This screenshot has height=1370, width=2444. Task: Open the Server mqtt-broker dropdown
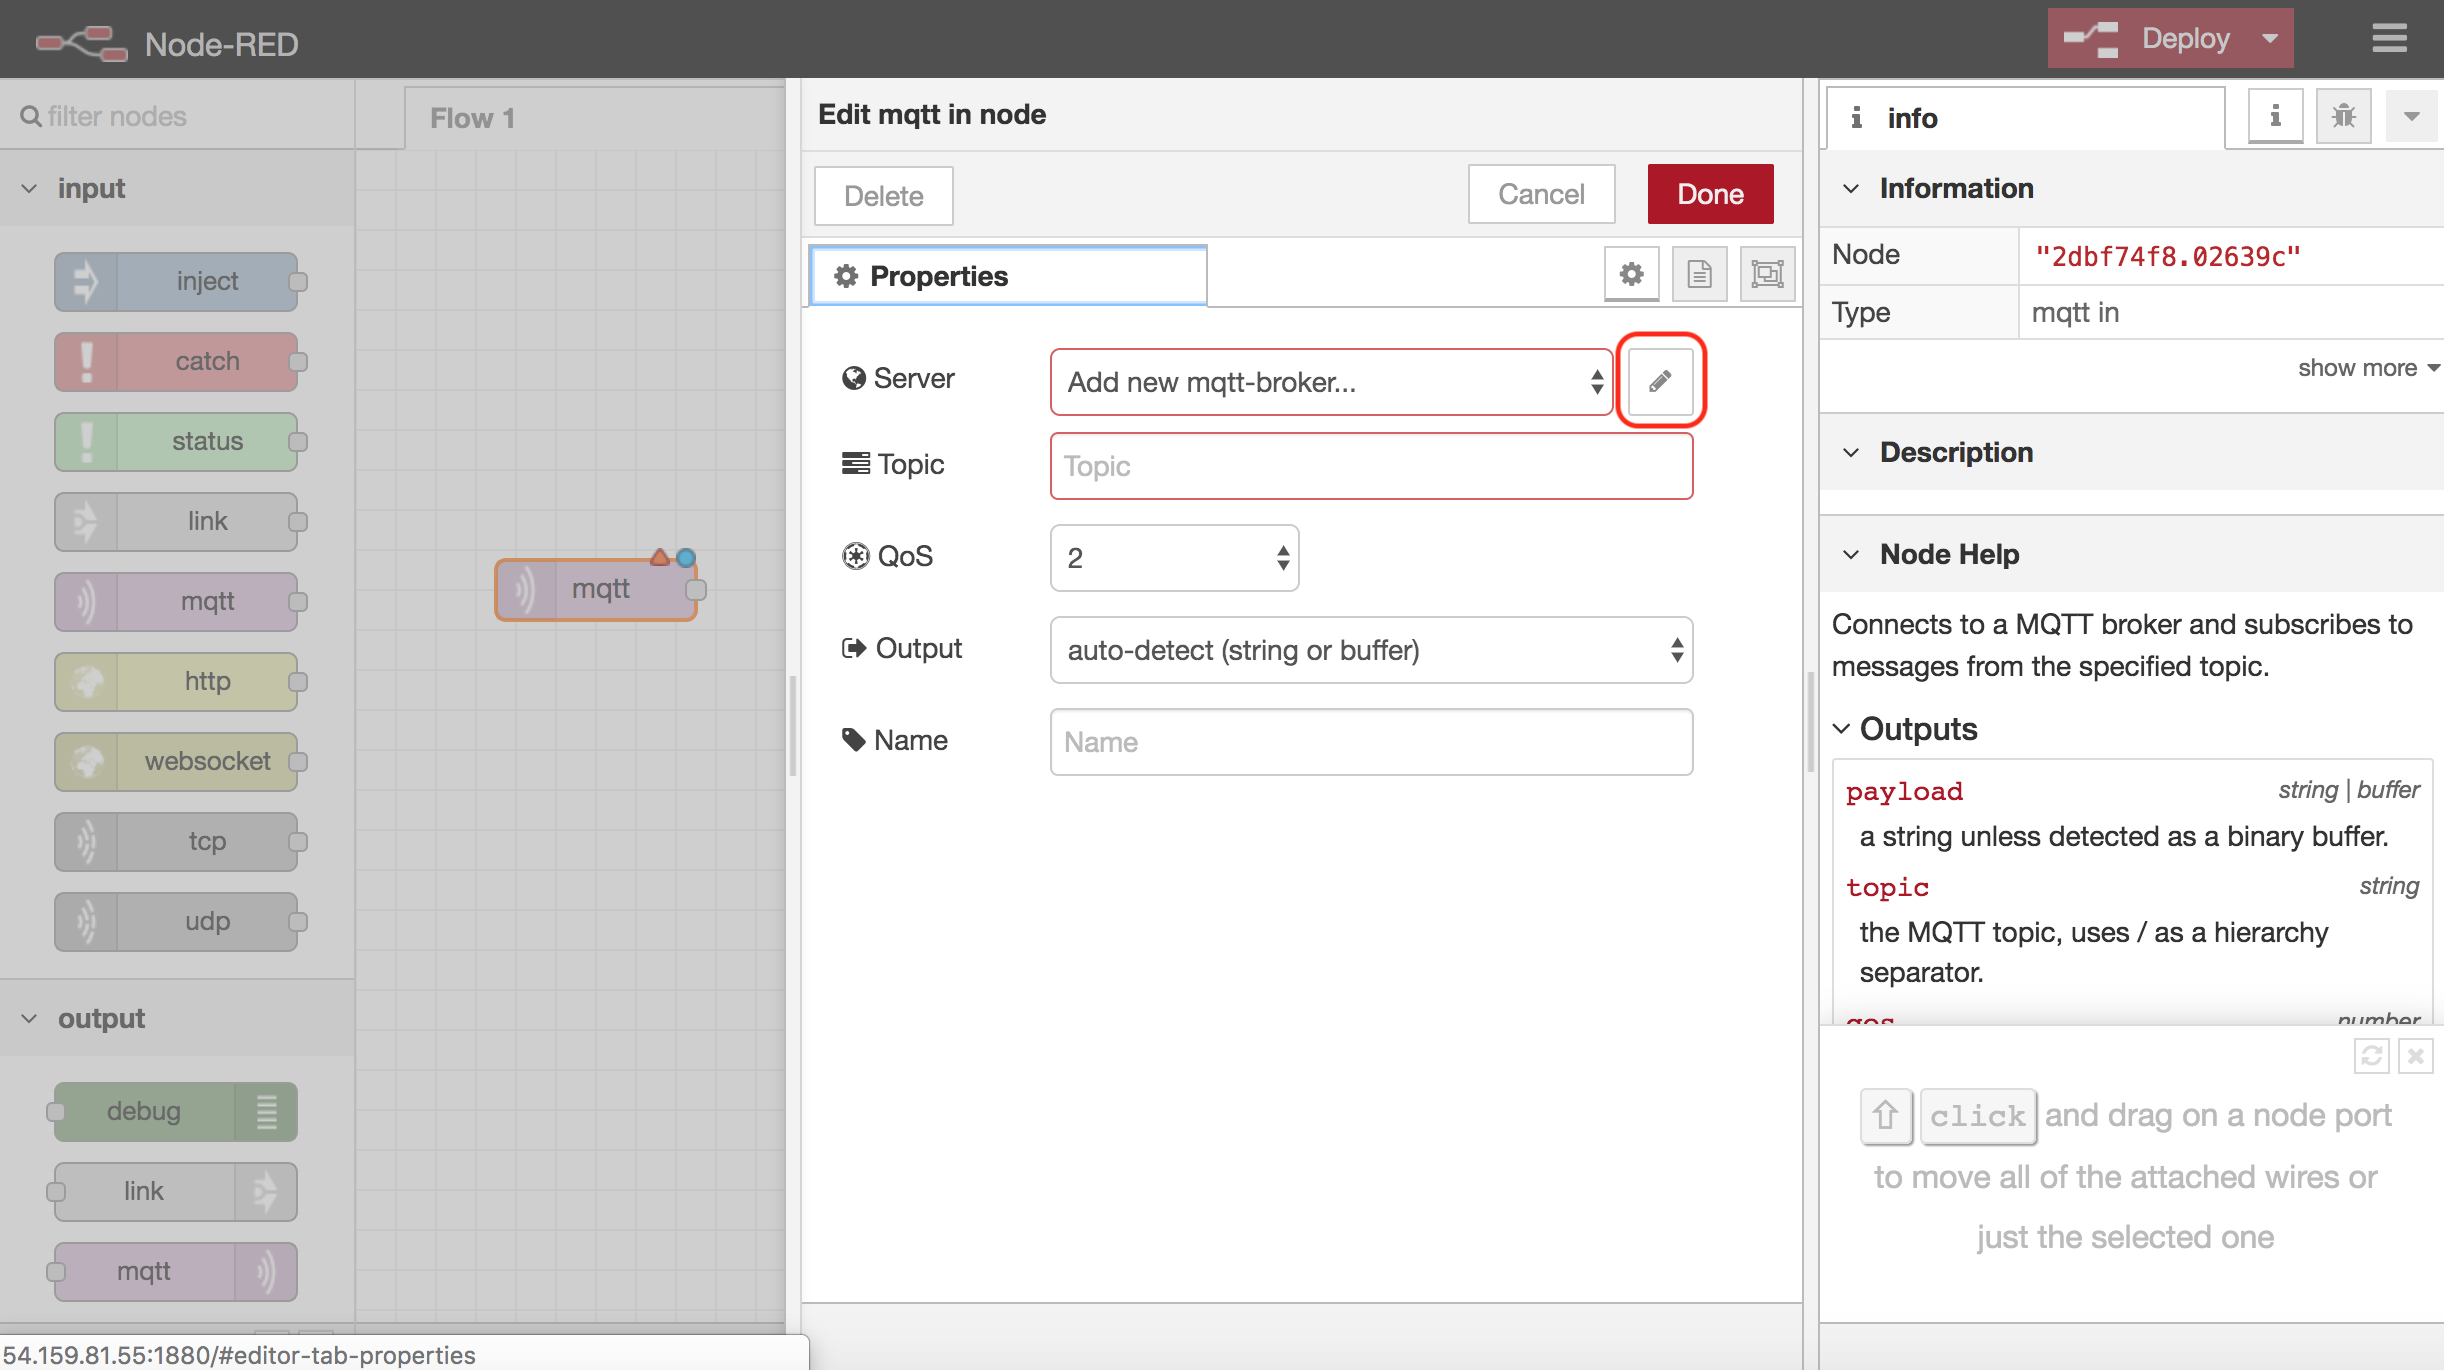1331,382
